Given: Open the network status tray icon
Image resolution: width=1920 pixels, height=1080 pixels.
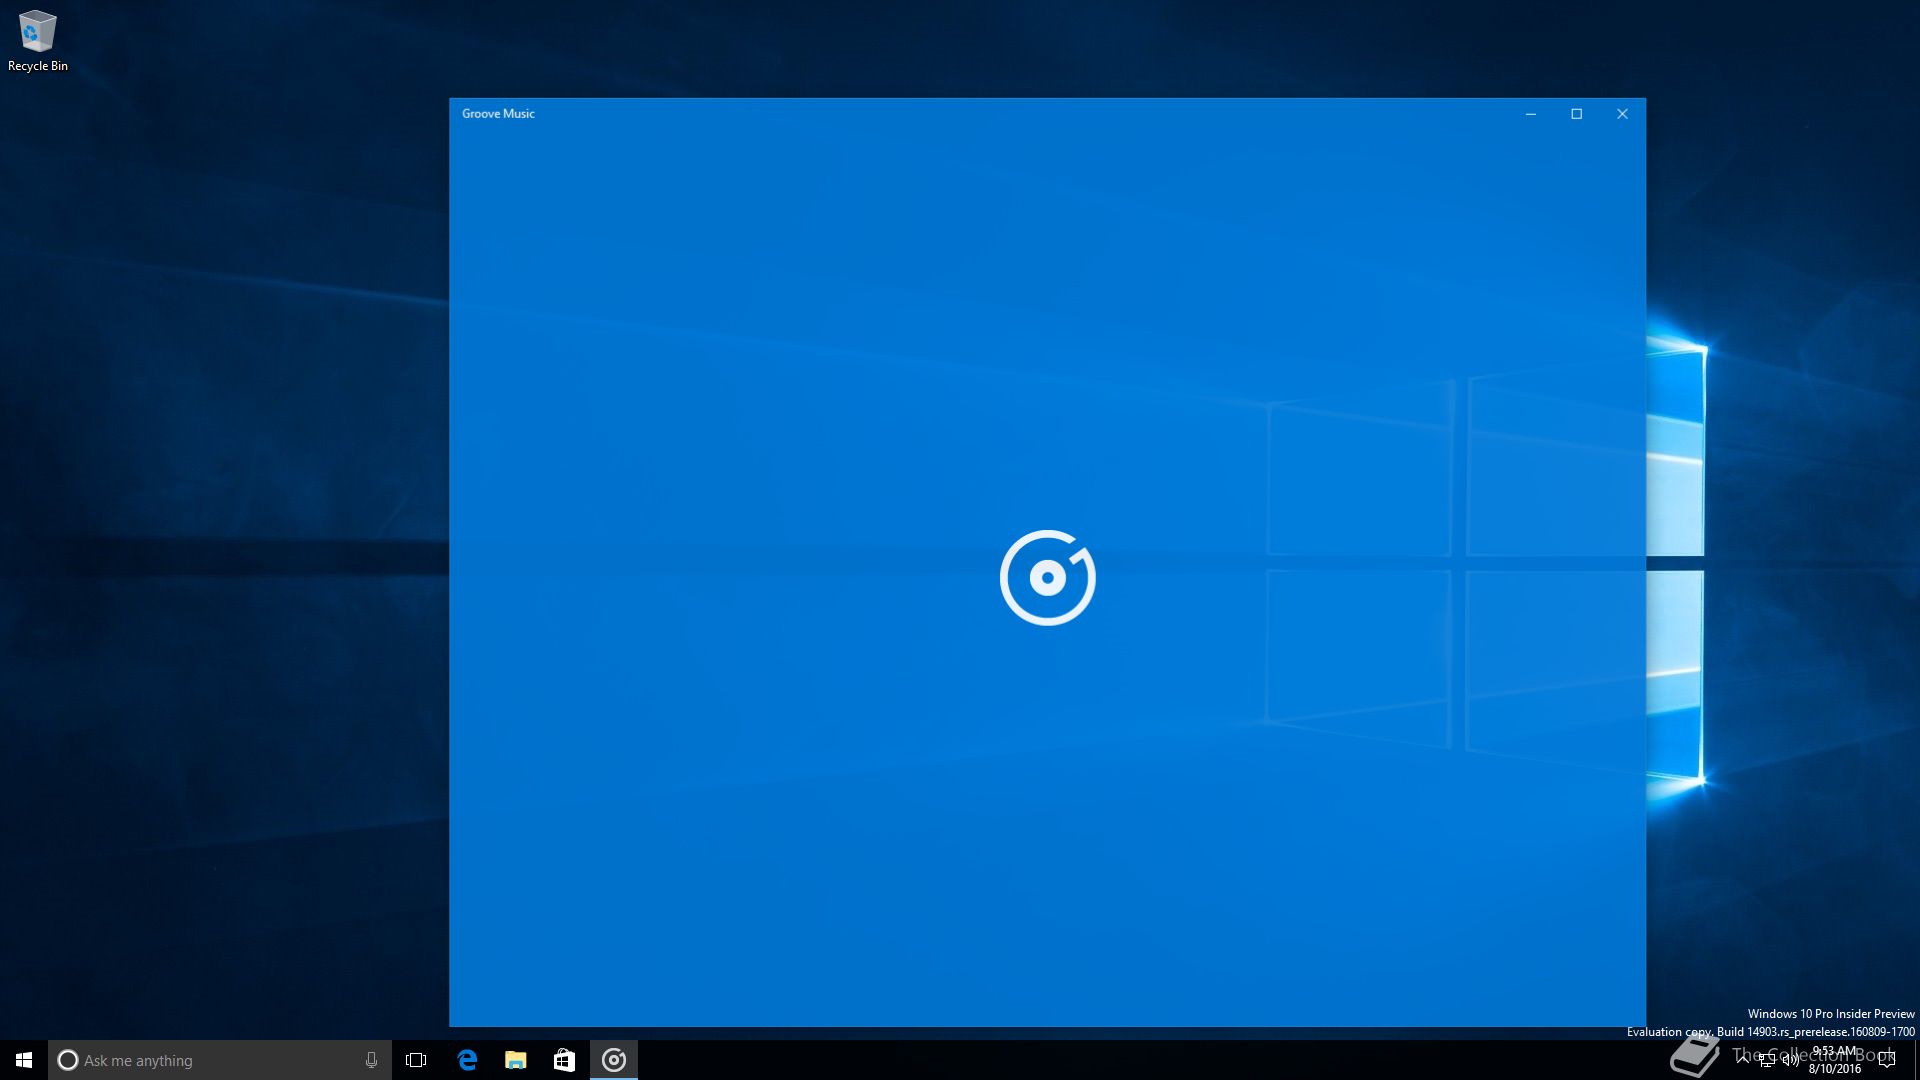Looking at the screenshot, I should pyautogui.click(x=1767, y=1061).
